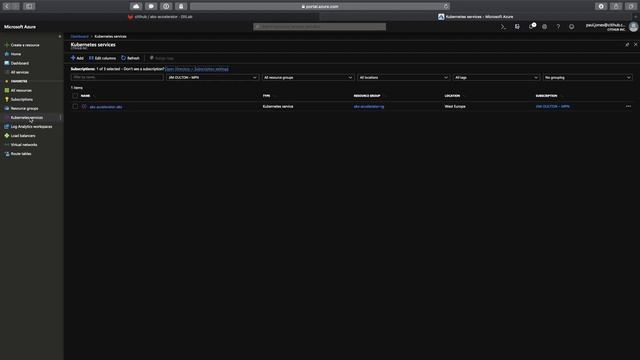Toggle the select-all checkbox in table header

(x=75, y=96)
